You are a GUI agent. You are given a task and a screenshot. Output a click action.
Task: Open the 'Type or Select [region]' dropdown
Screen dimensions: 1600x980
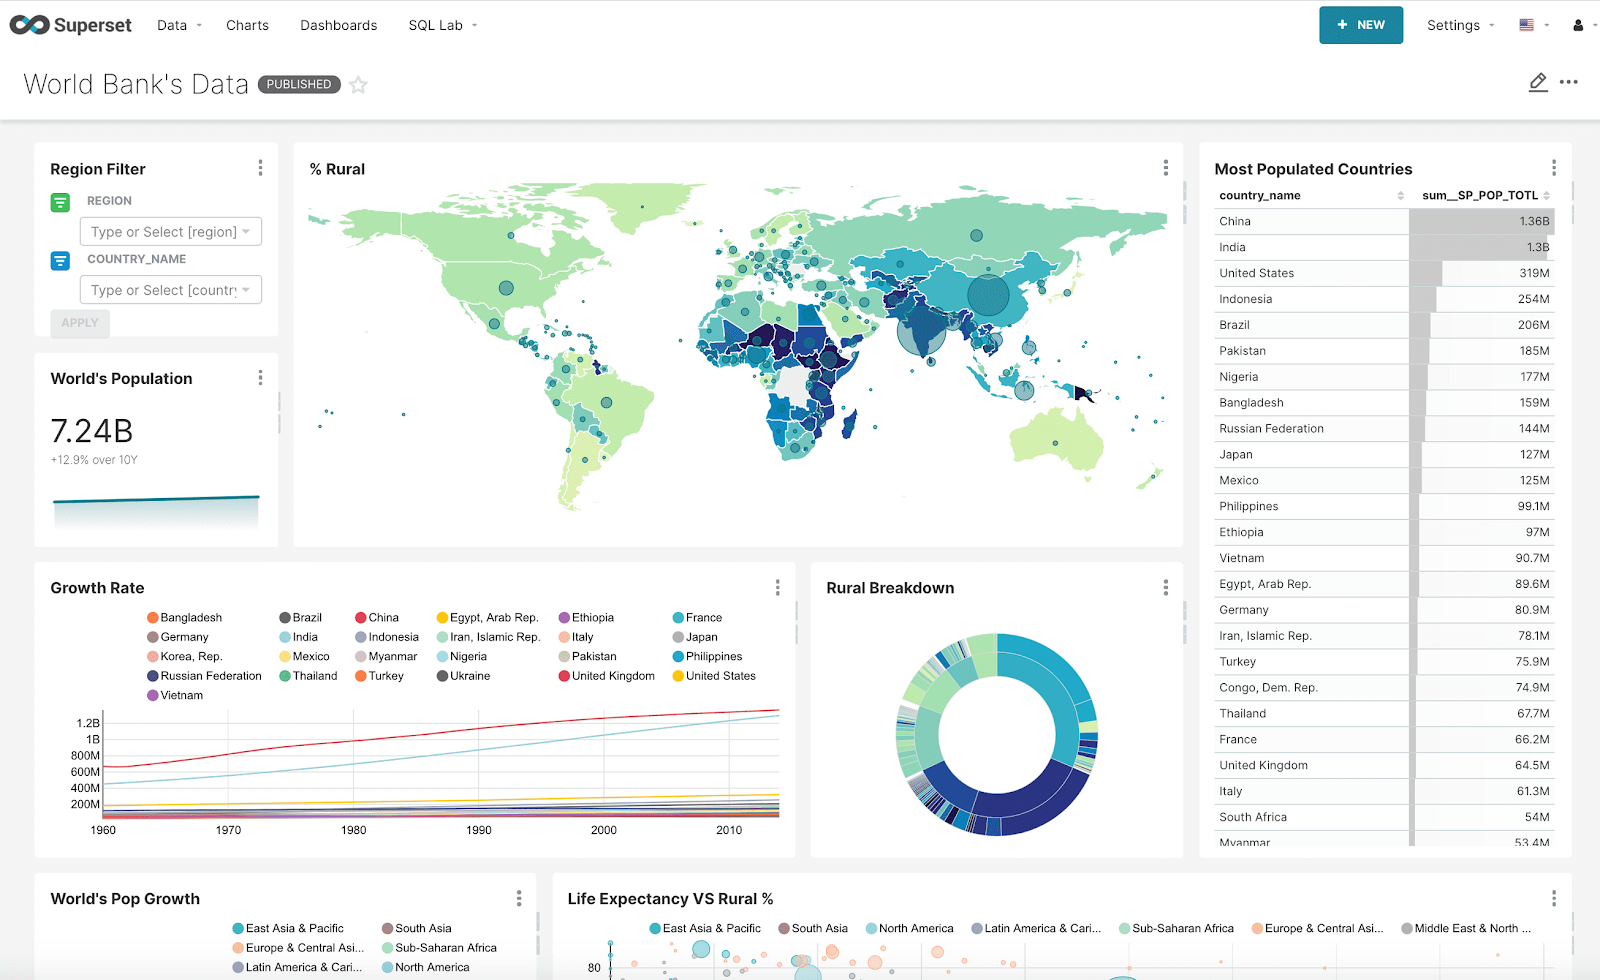click(170, 231)
